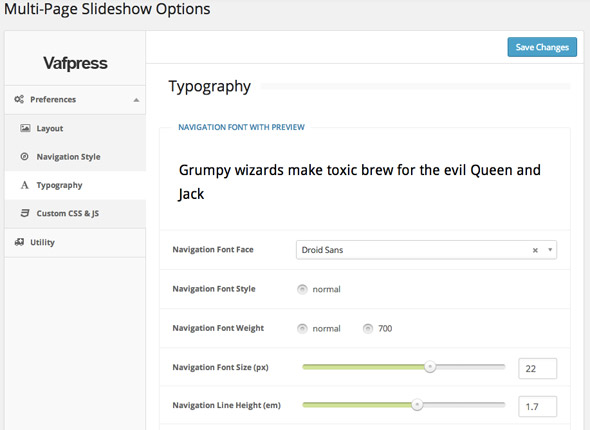Click the Navigation Line Height value field

pyautogui.click(x=537, y=406)
